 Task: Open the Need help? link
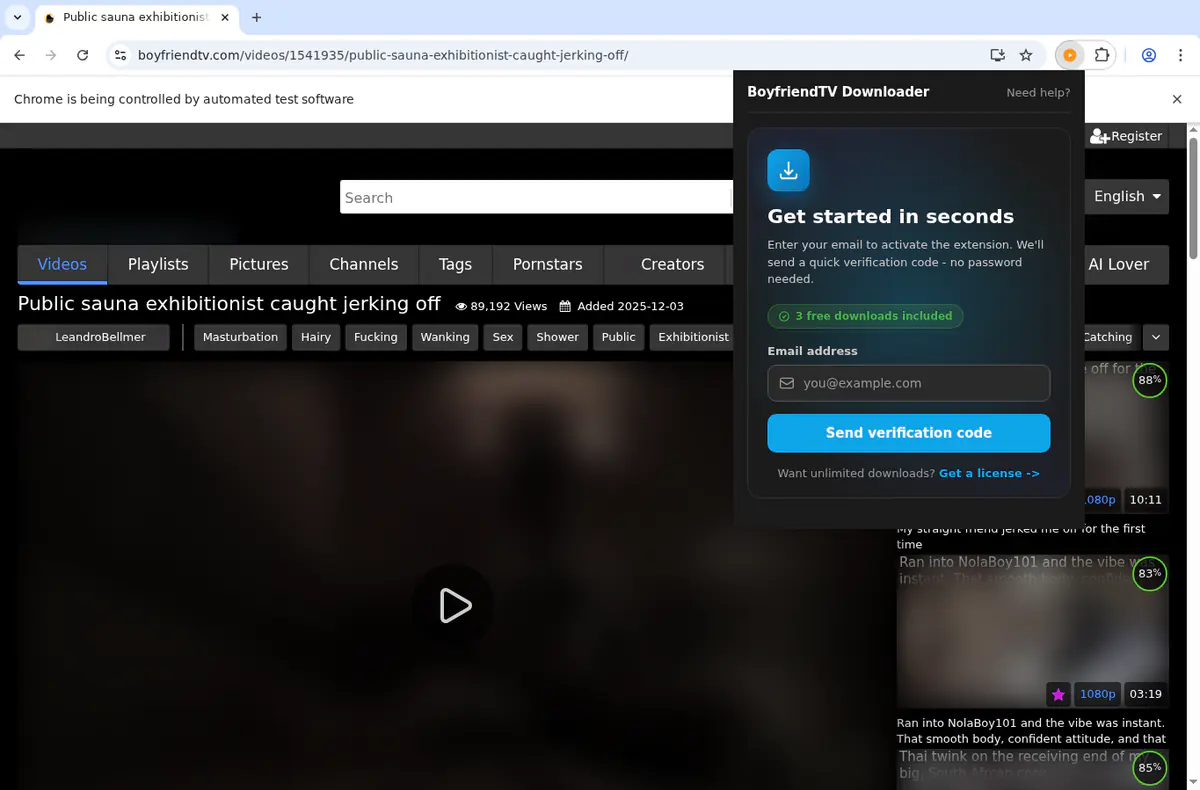pos(1038,92)
